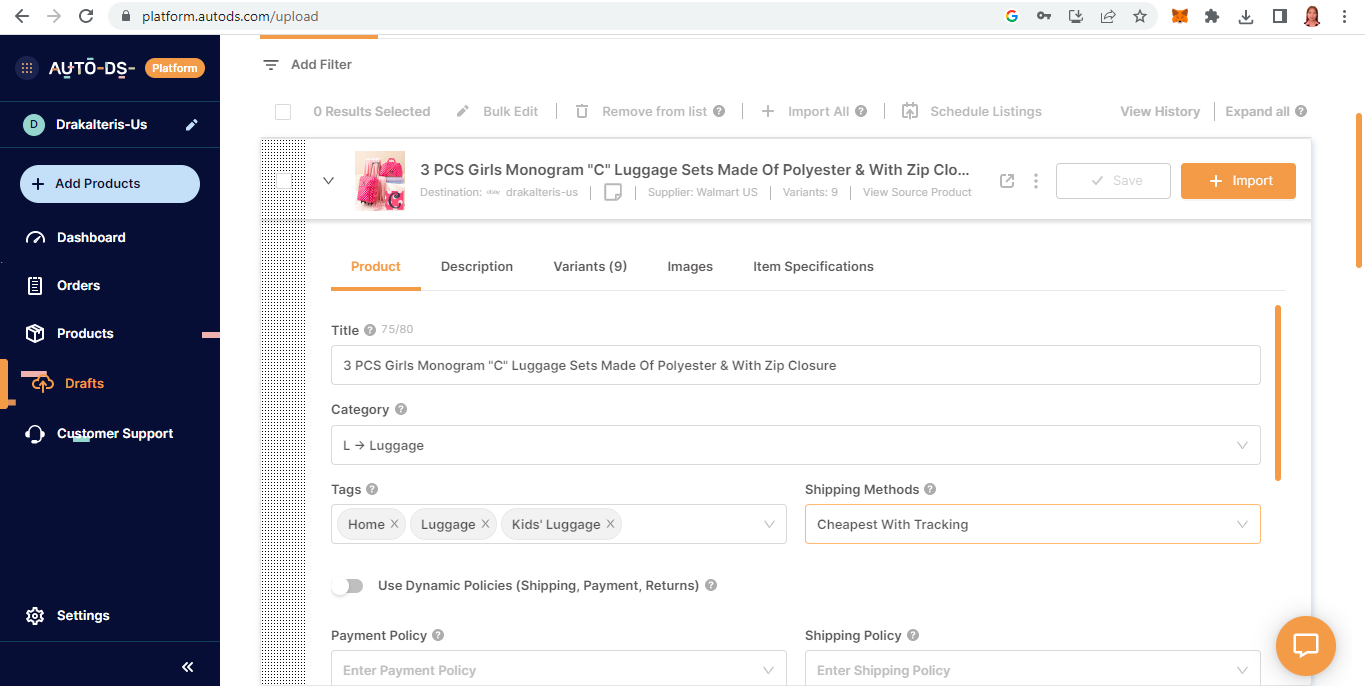Click the Title help icon
The width and height of the screenshot is (1365, 686).
tap(370, 331)
